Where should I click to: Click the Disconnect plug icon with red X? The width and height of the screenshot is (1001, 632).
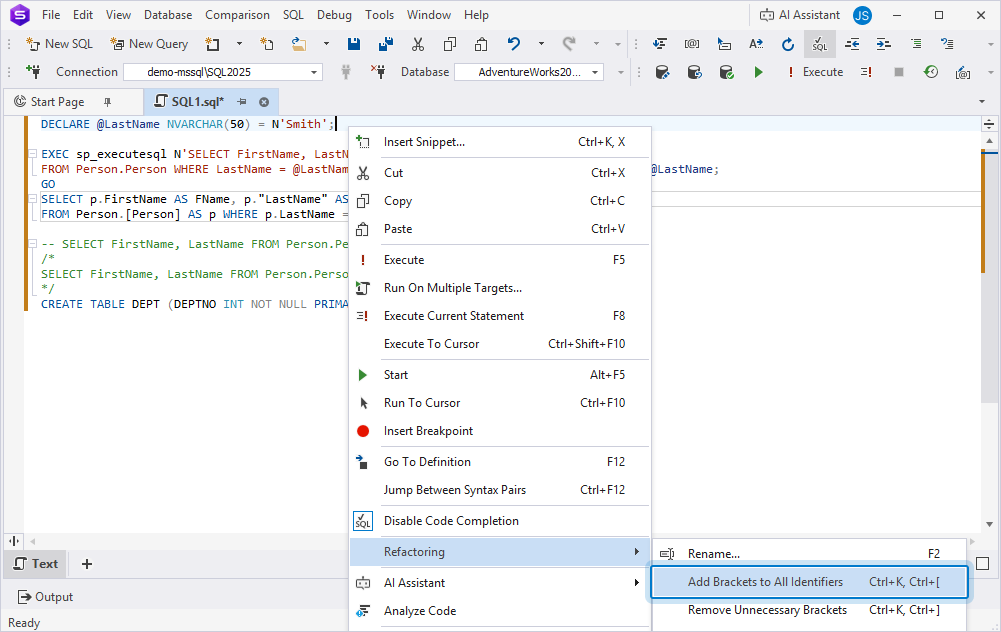378,71
